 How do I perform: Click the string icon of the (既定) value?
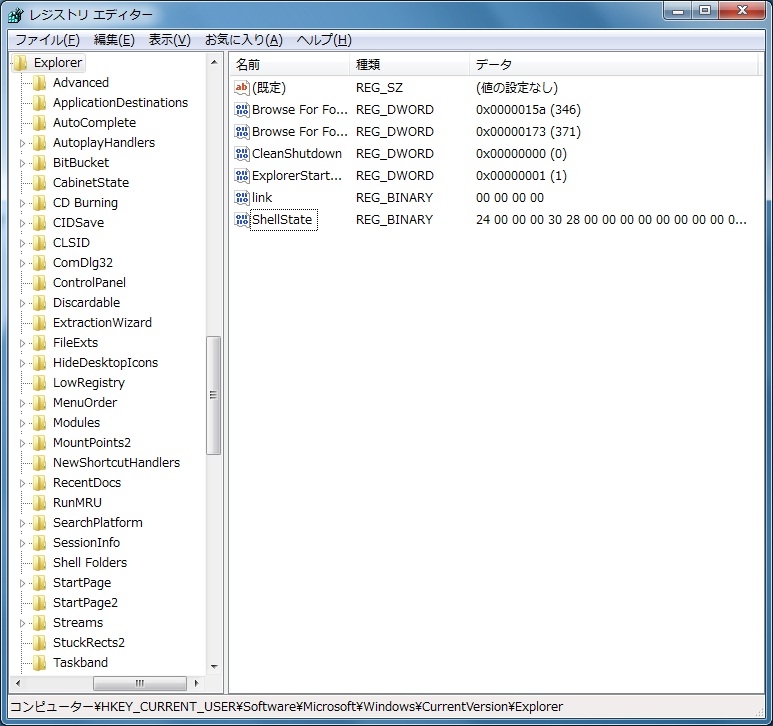pyautogui.click(x=242, y=88)
